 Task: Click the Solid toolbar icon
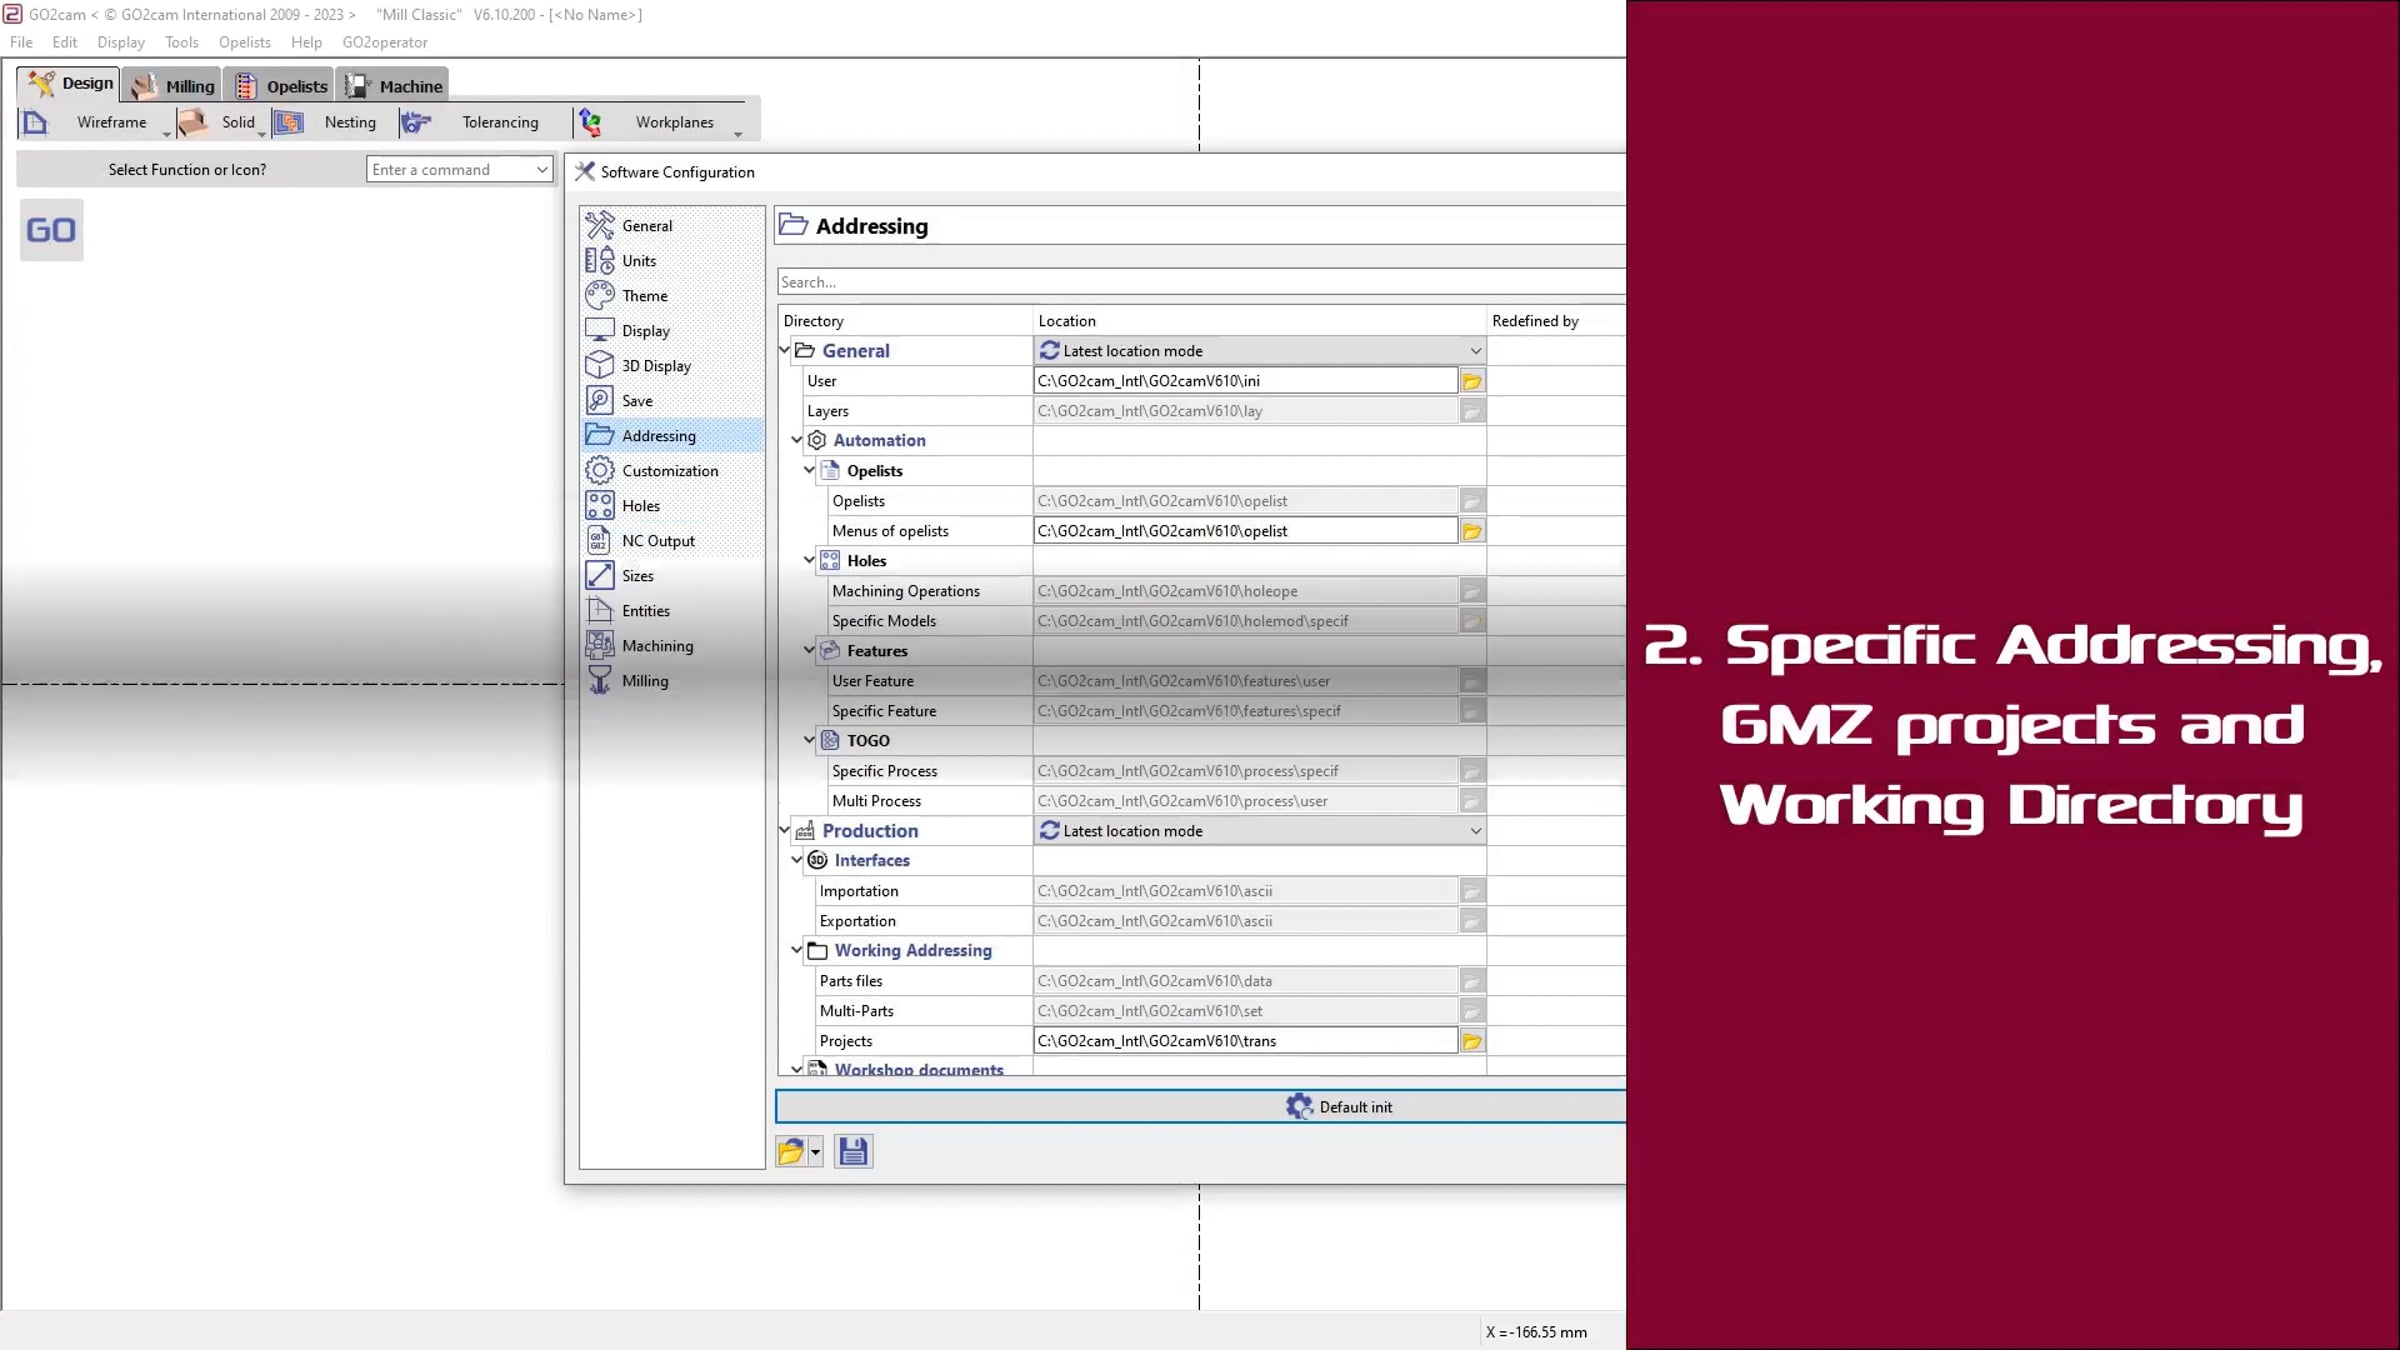point(192,123)
